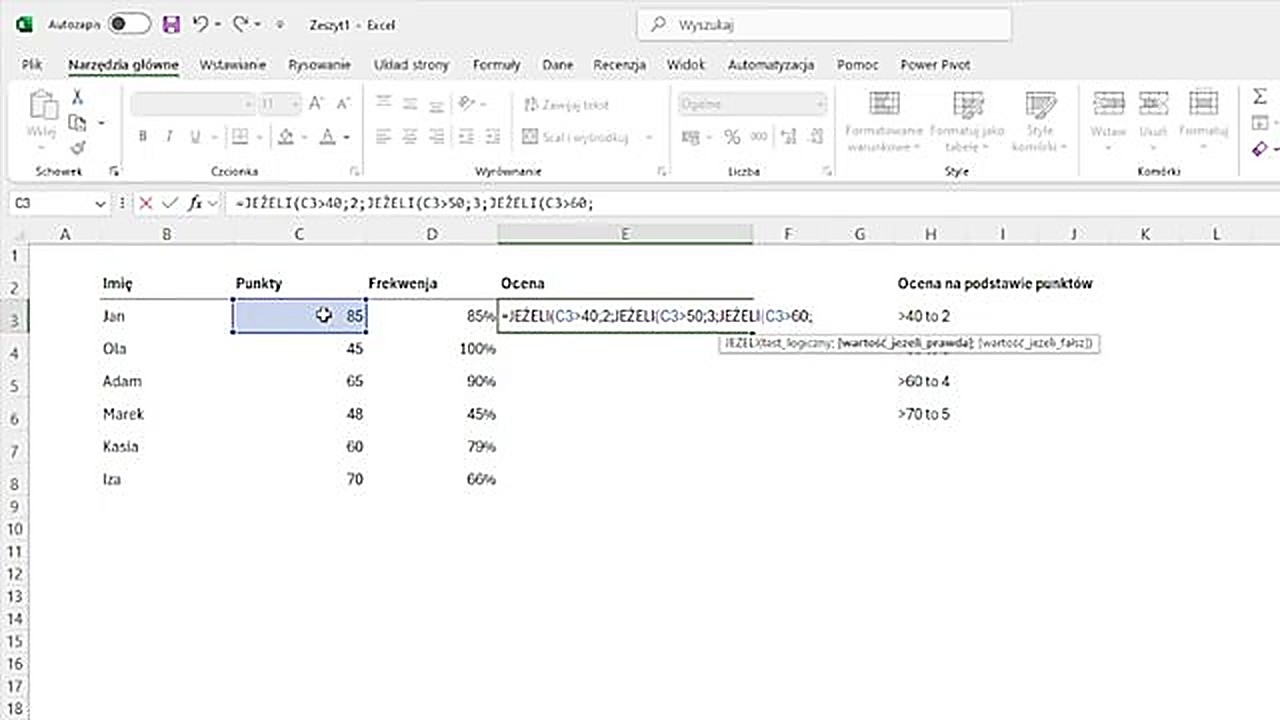The height and width of the screenshot is (720, 1280).
Task: Switch to the Formuły tab
Action: pyautogui.click(x=496, y=65)
